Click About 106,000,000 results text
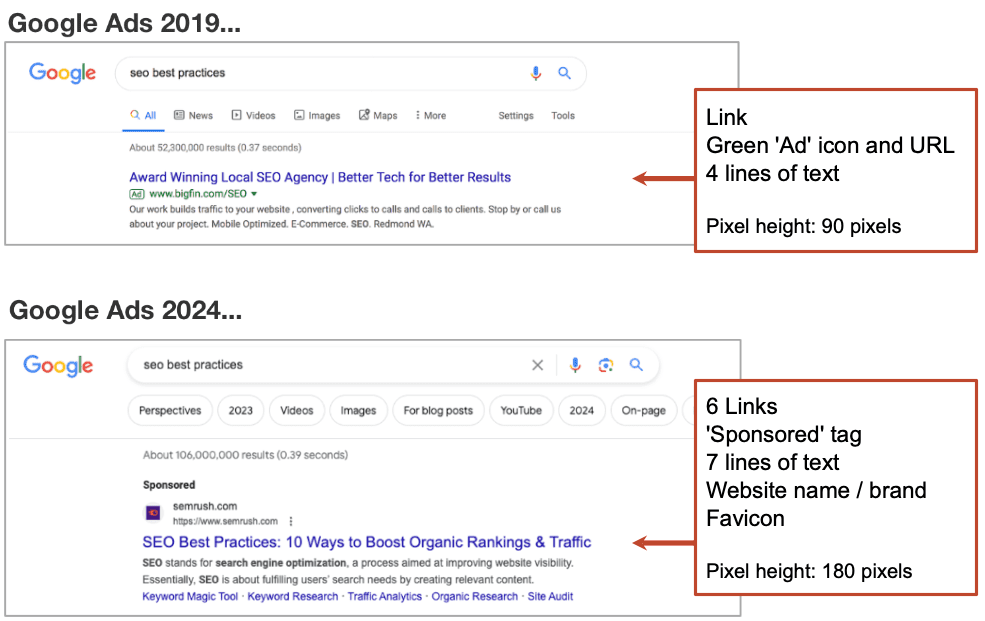 click(x=245, y=455)
